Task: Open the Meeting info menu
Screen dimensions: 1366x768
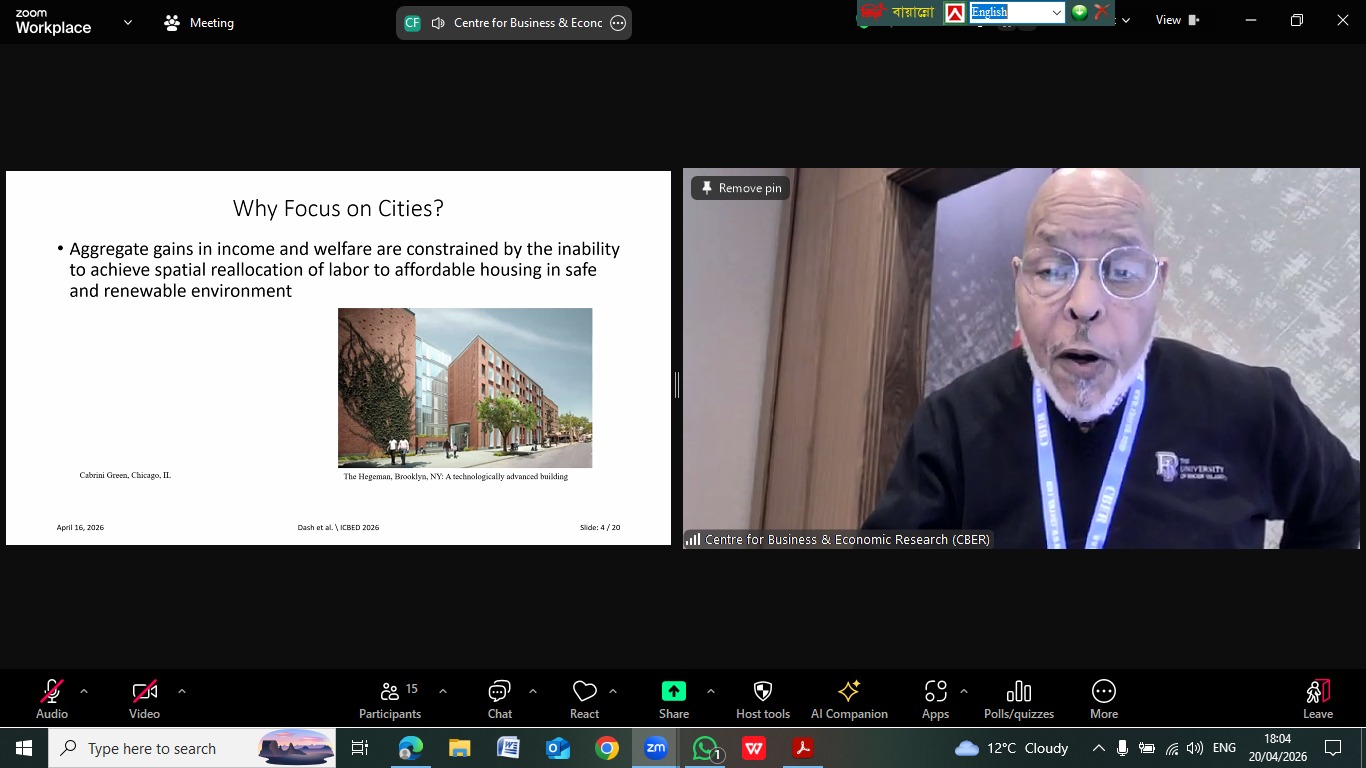Action: [199, 22]
